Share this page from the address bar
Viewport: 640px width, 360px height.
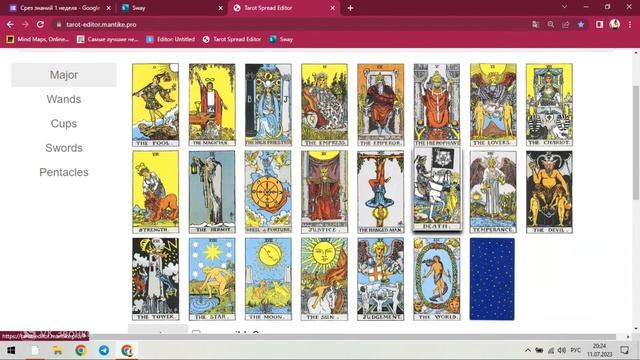pyautogui.click(x=566, y=24)
